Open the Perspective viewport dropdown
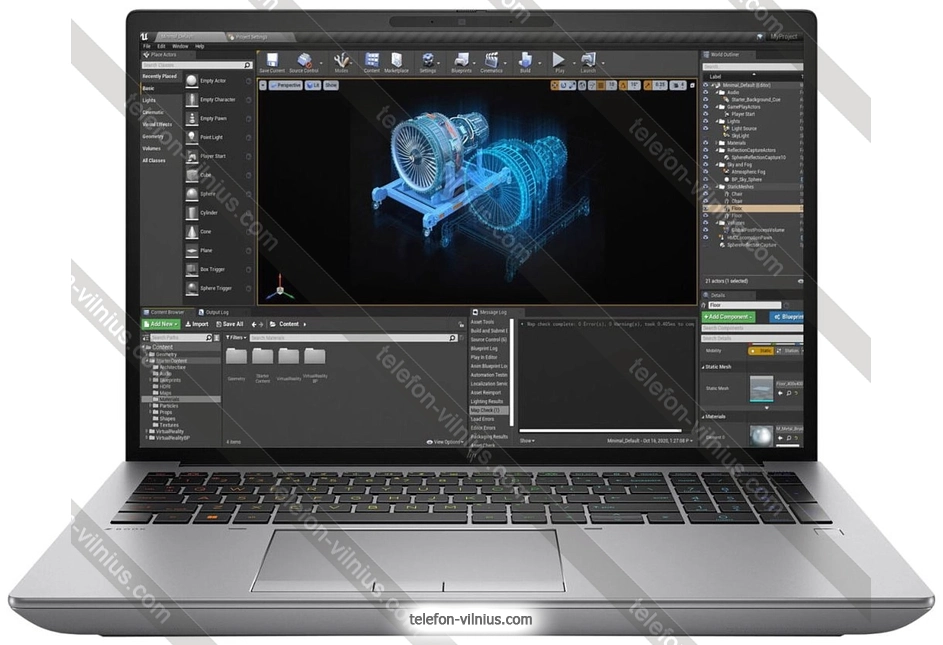This screenshot has height=645, width=943. coord(287,85)
